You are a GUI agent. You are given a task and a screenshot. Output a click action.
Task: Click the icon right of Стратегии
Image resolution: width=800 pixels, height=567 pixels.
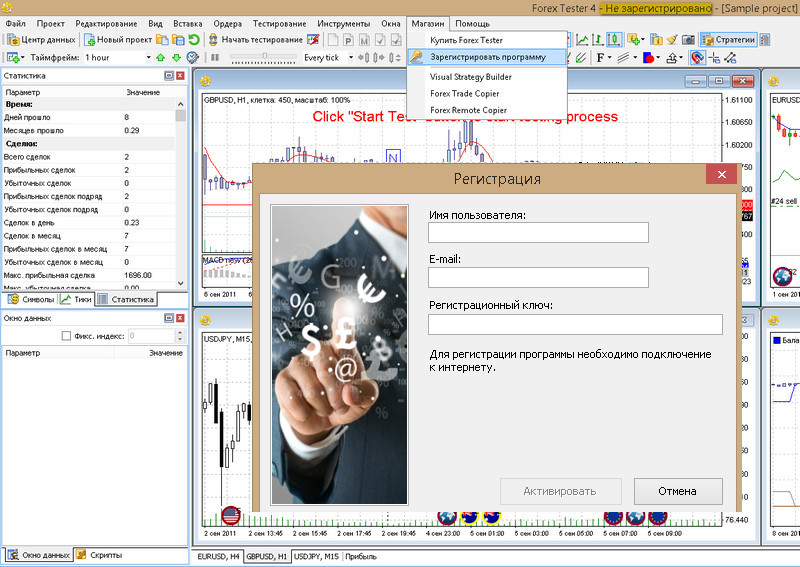click(x=765, y=40)
